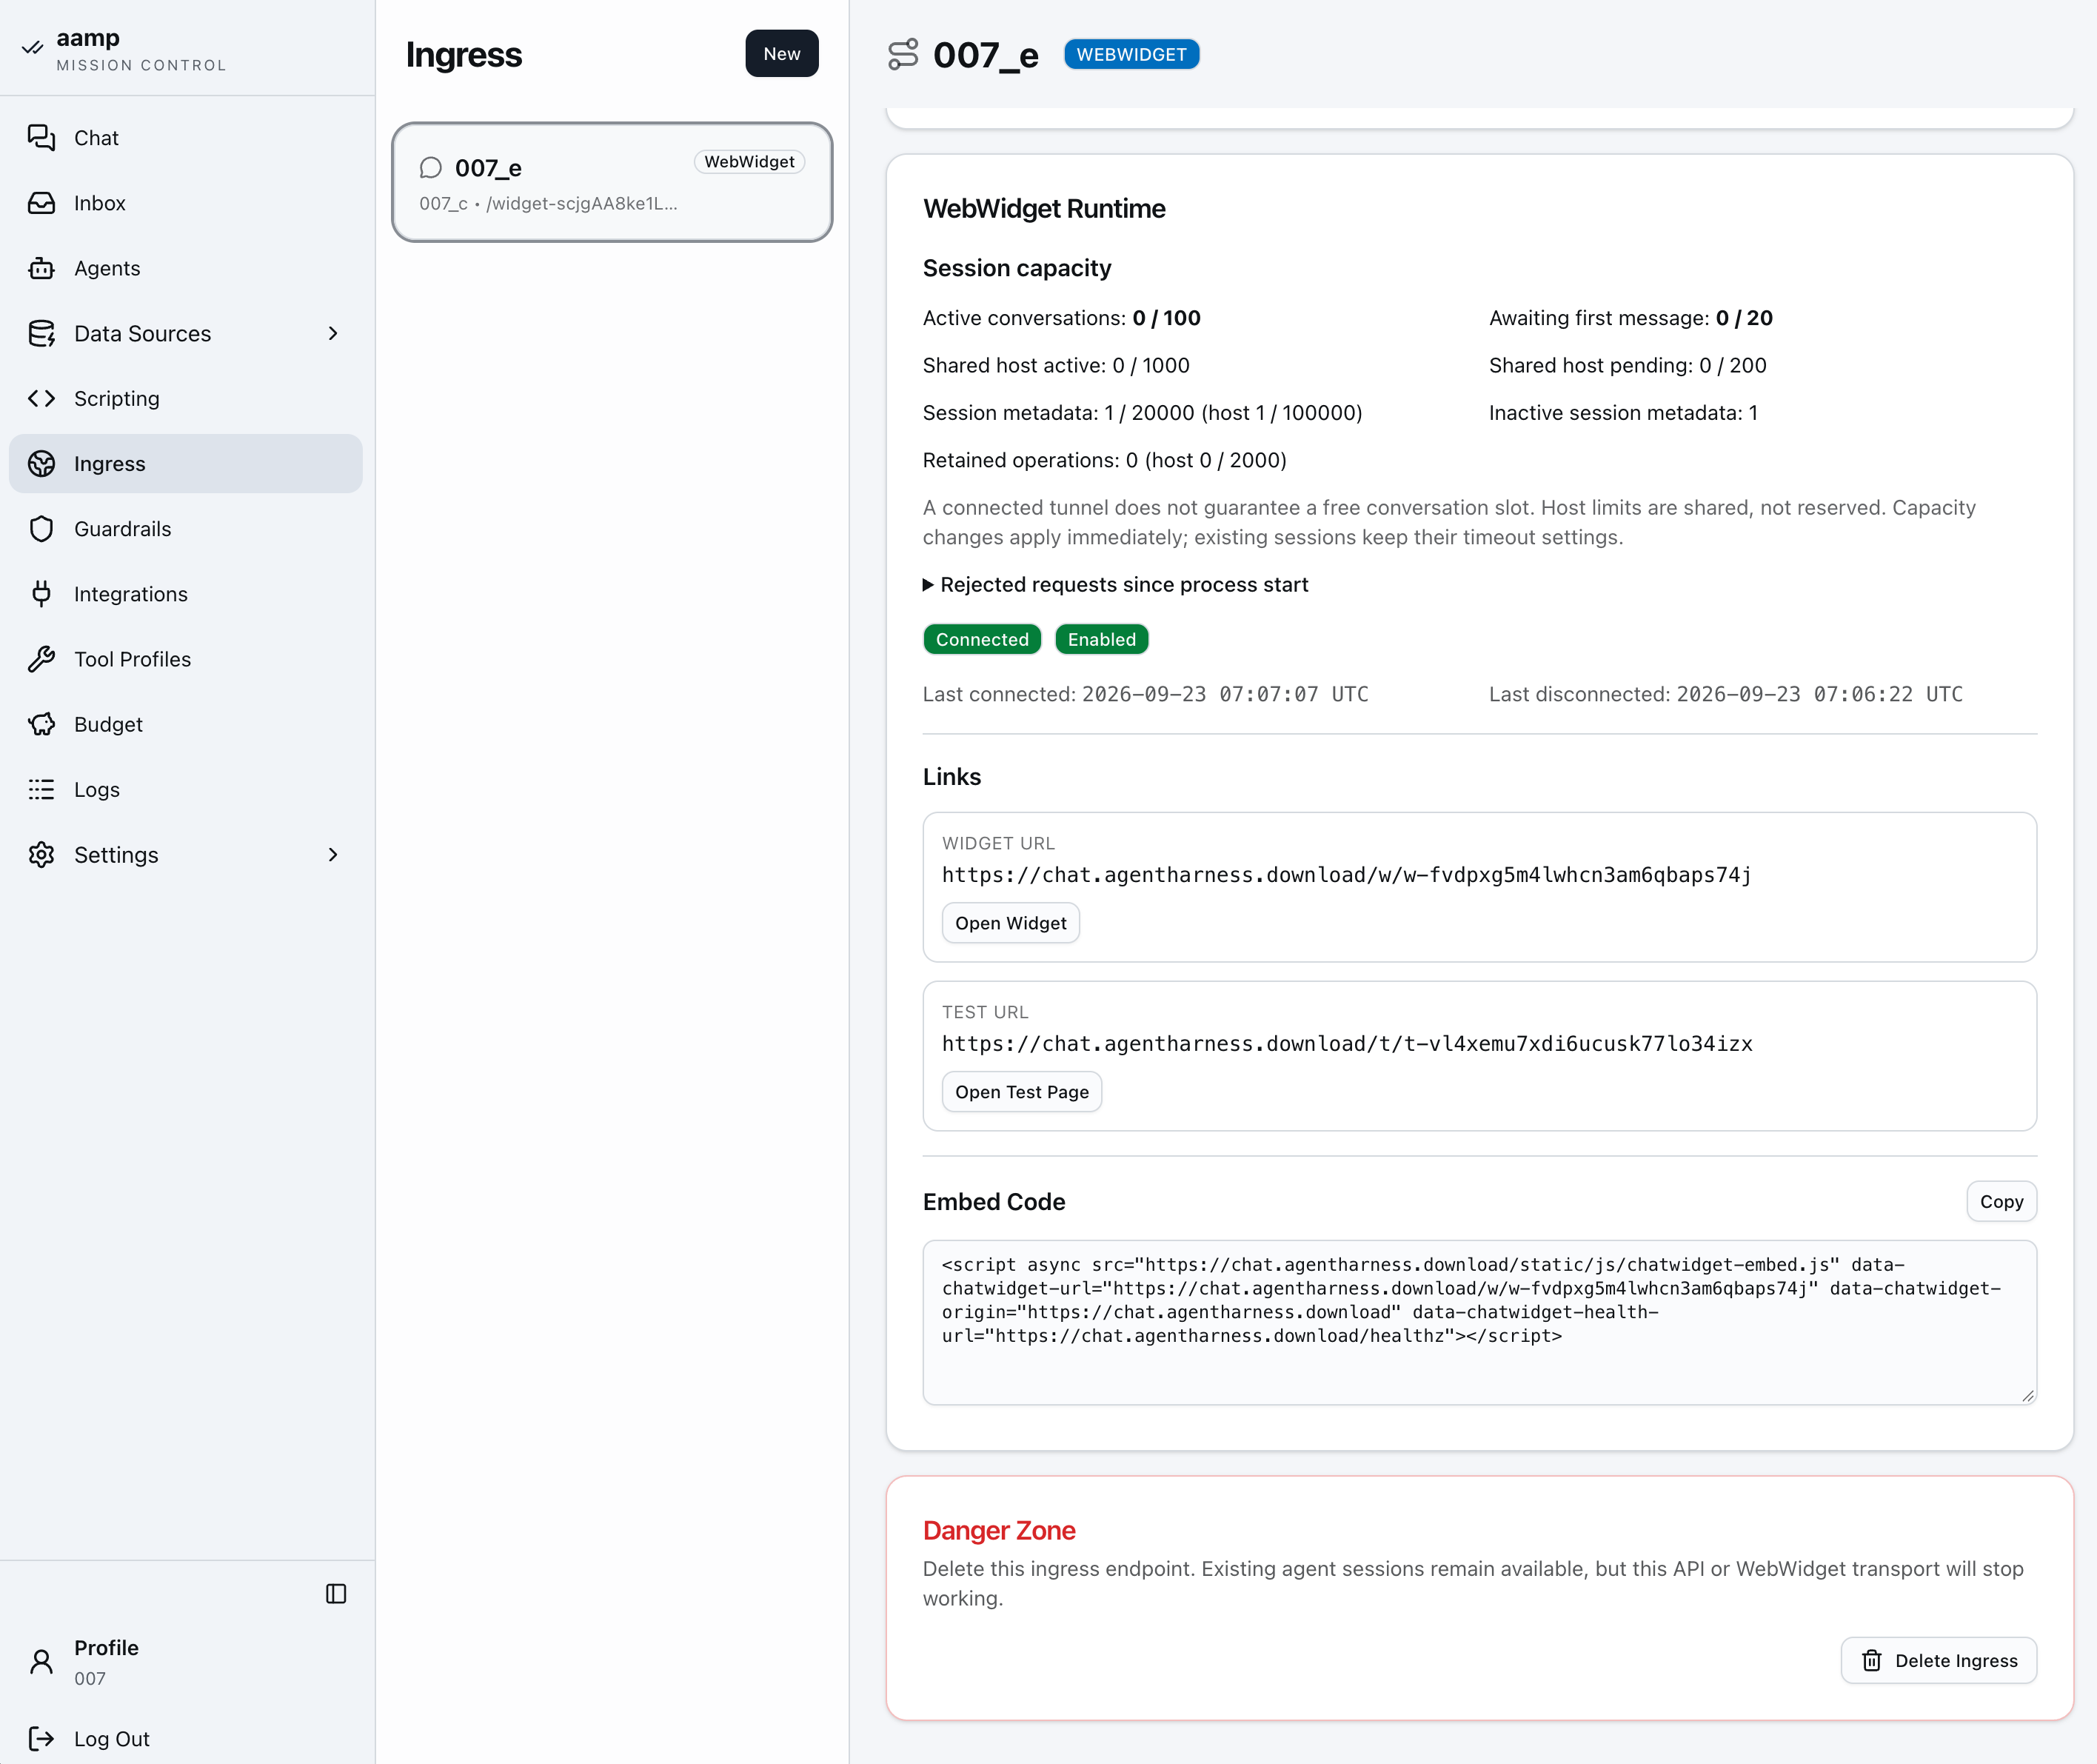
Task: Click the chat bubble icon on 007_e card
Action: 431,167
